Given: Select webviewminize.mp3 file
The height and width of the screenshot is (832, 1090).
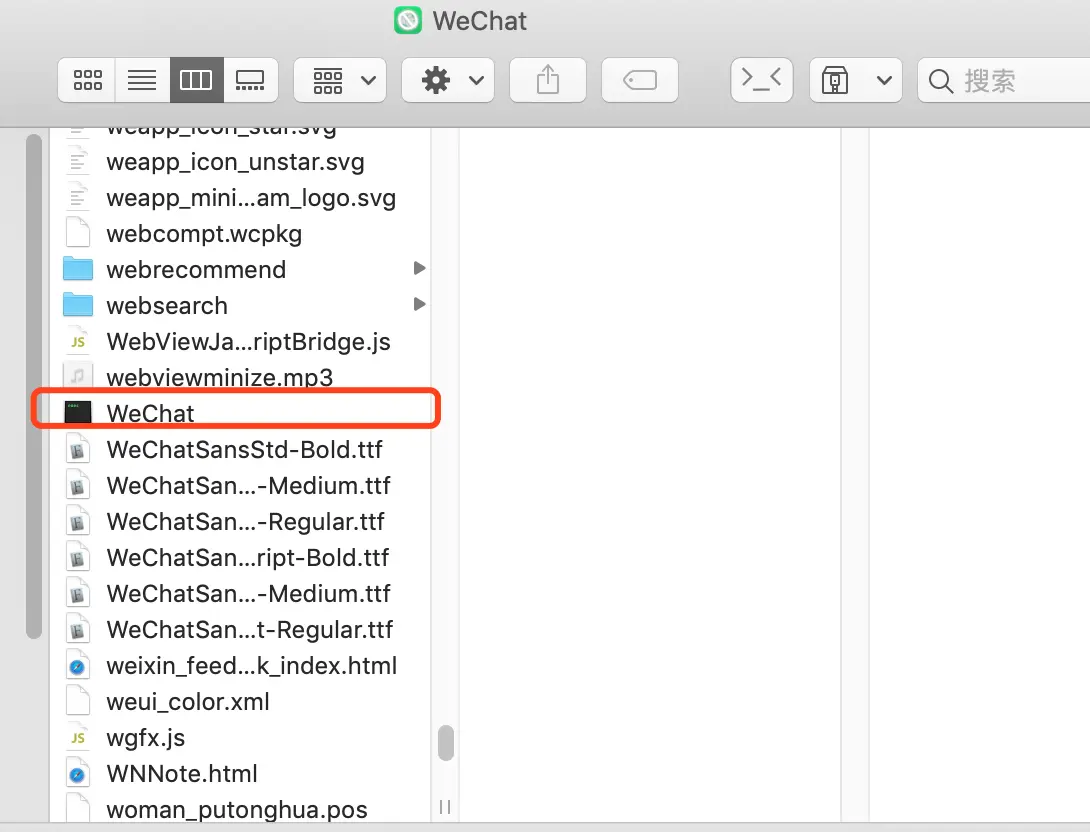Looking at the screenshot, I should 220,377.
